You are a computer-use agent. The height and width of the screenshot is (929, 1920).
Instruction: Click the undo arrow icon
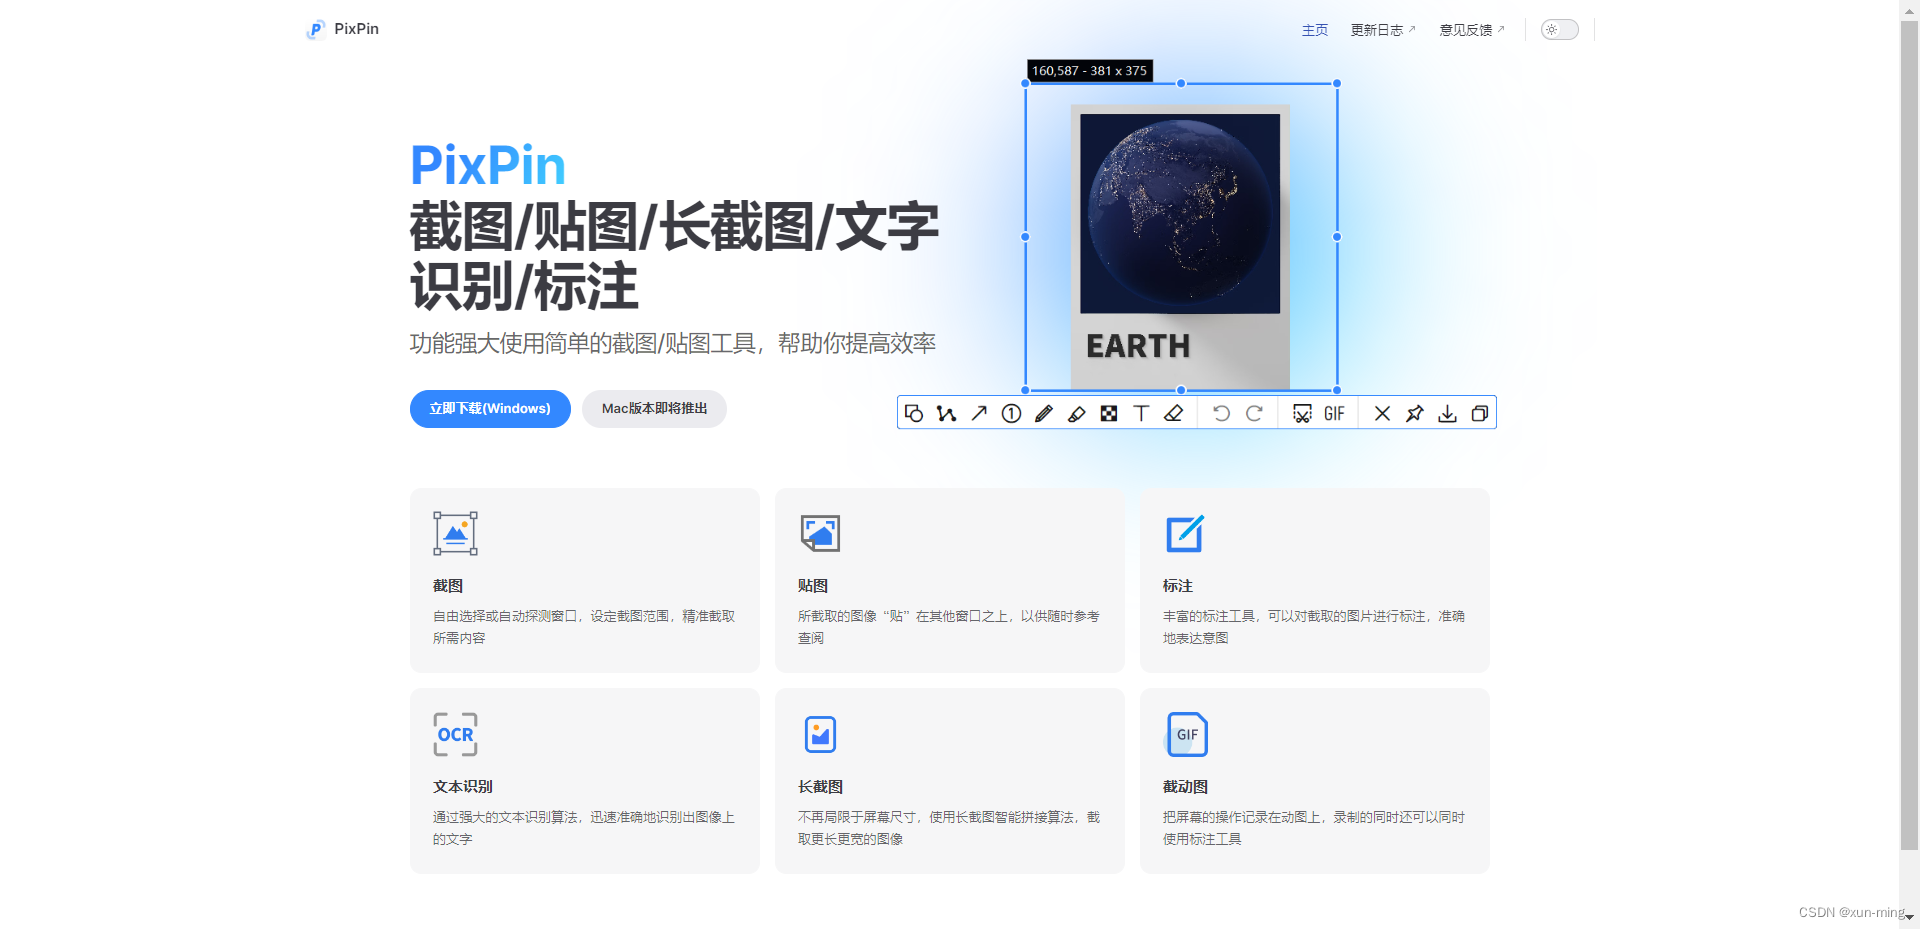click(1221, 413)
